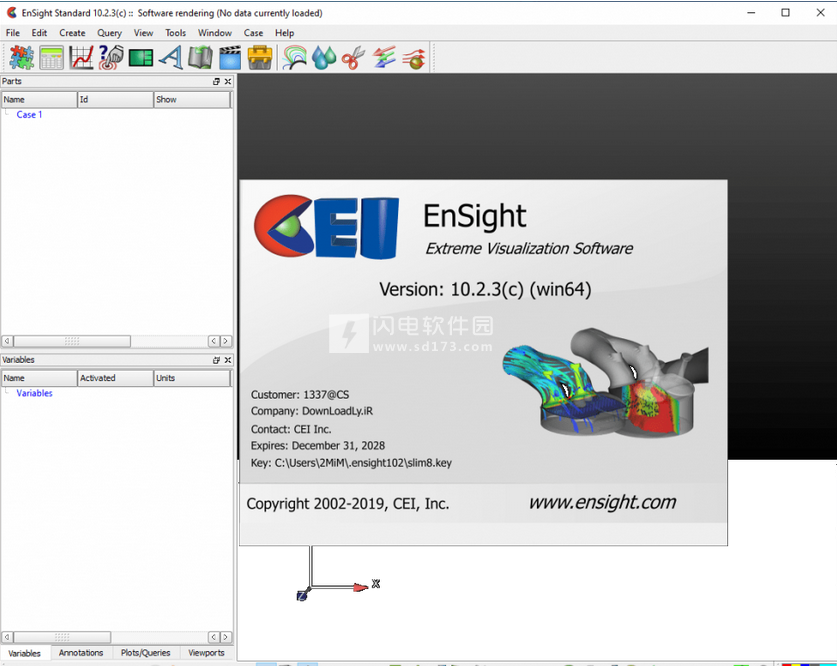Click the Z axis triad marker
The image size is (837, 666).
pyautogui.click(x=302, y=595)
